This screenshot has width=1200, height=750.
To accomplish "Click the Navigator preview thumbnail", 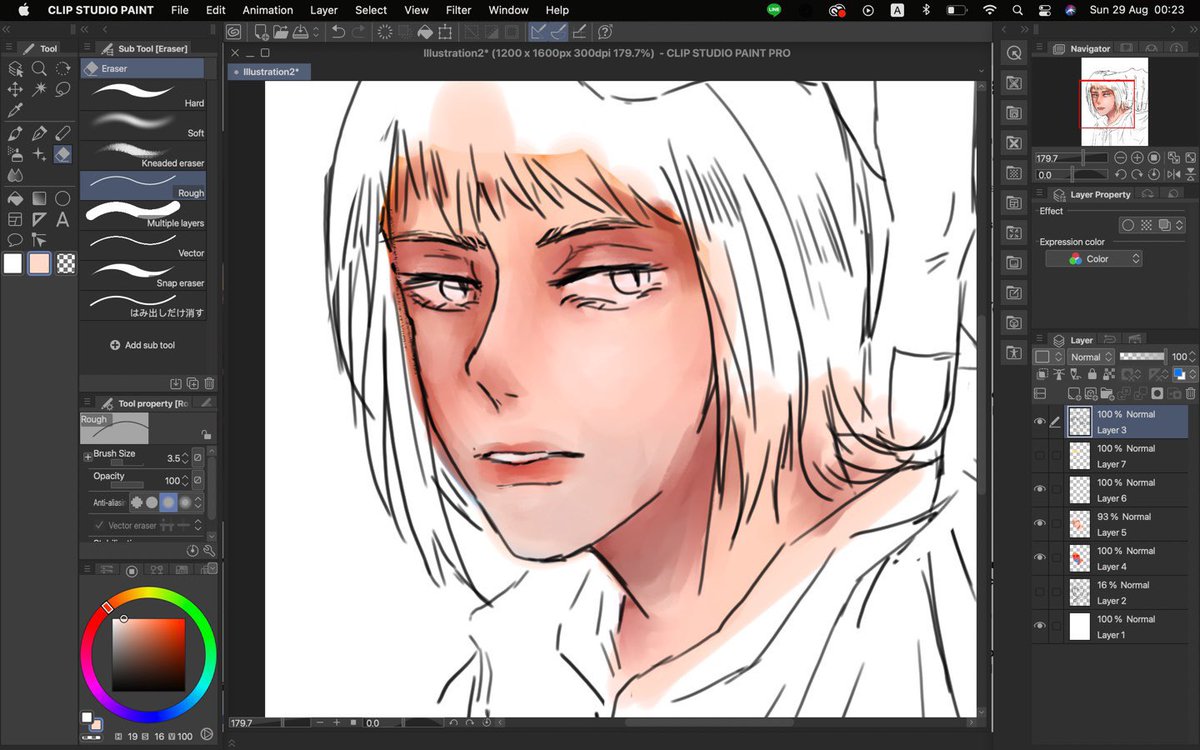I will 1114,101.
